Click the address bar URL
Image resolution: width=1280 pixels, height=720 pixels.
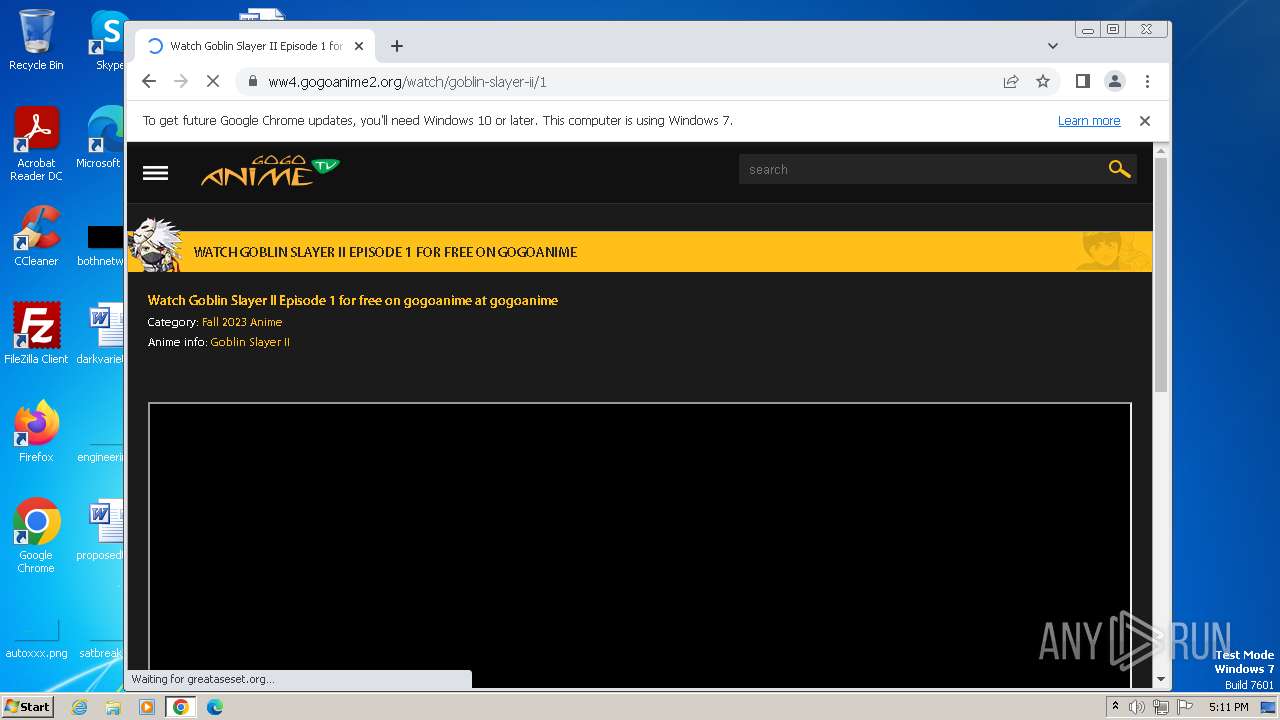(x=407, y=82)
